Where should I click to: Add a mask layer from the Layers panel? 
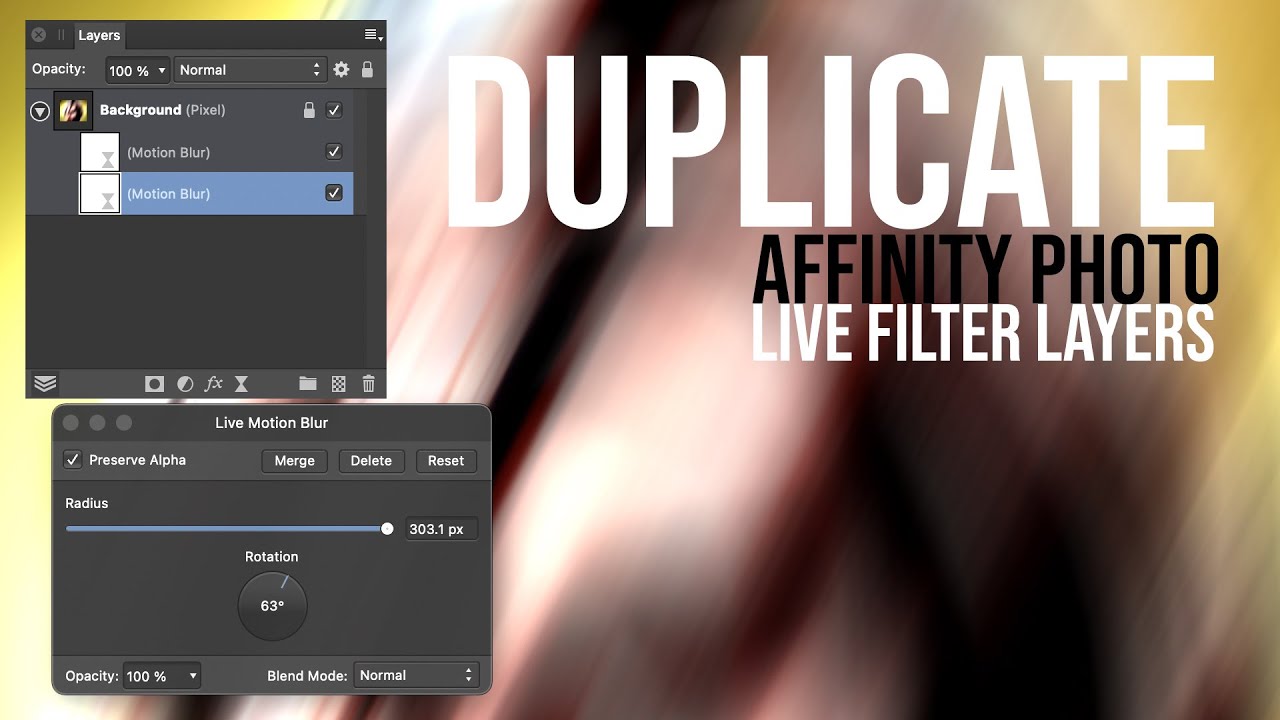point(154,383)
